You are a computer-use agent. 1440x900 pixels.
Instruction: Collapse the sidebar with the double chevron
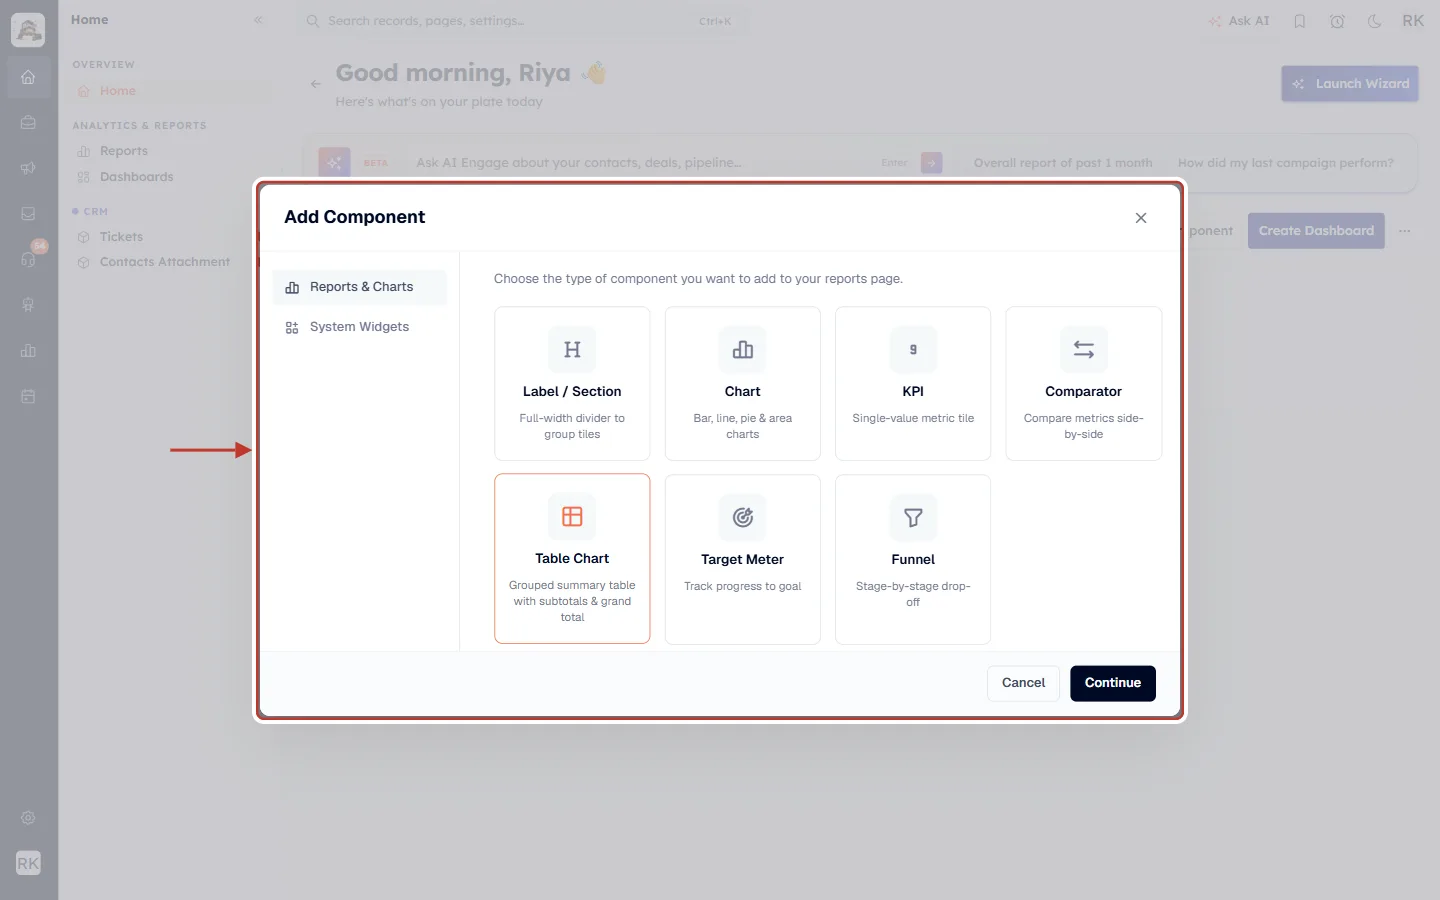click(258, 20)
